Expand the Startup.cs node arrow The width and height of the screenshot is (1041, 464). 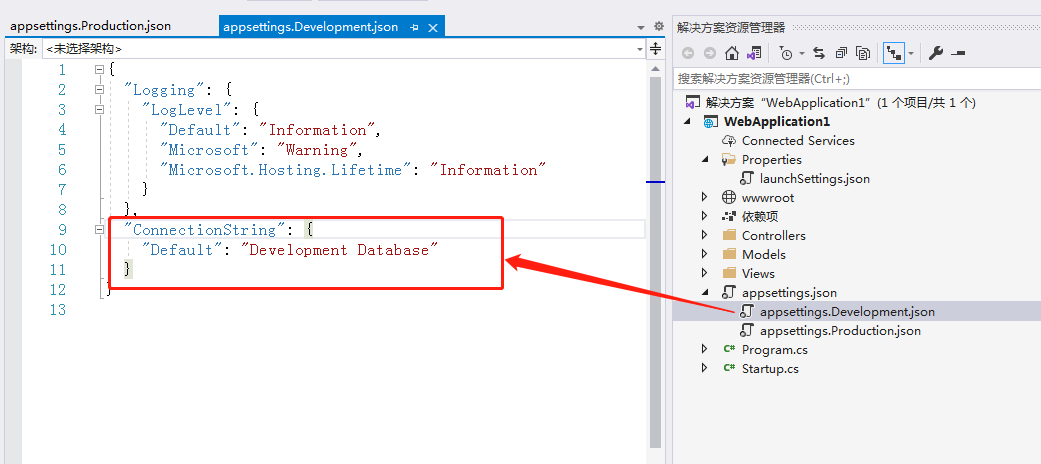pyautogui.click(x=705, y=368)
